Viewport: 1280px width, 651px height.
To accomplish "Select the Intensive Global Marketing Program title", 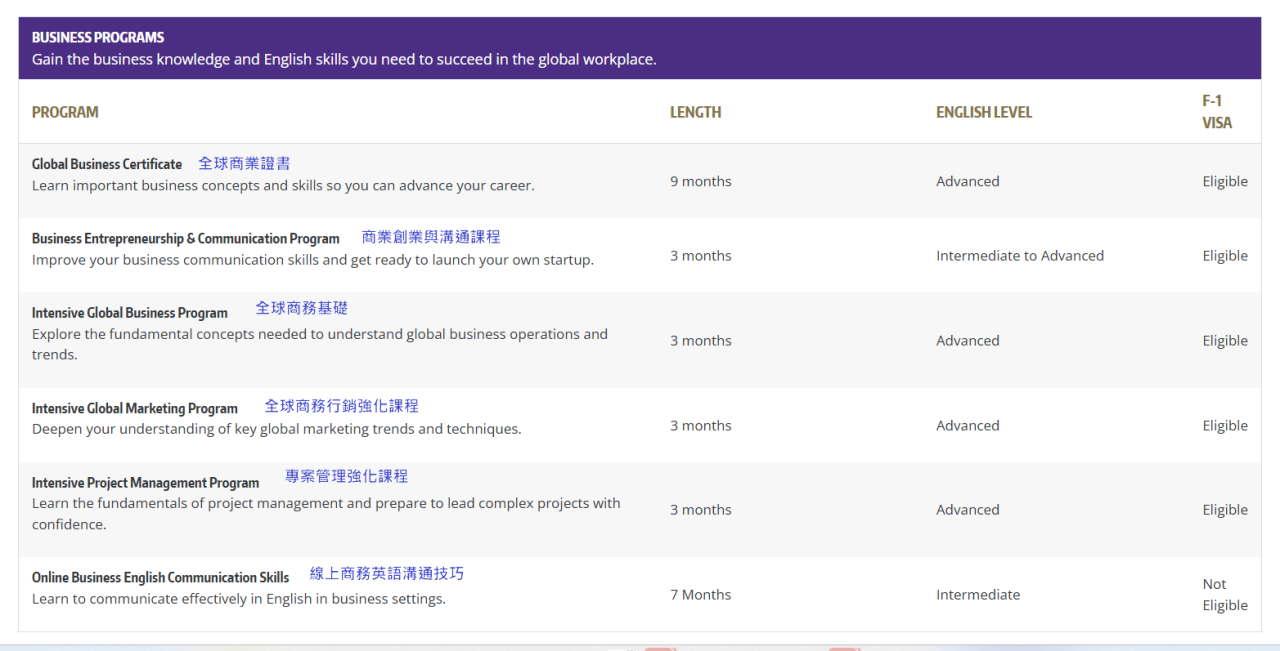I will 134,409.
